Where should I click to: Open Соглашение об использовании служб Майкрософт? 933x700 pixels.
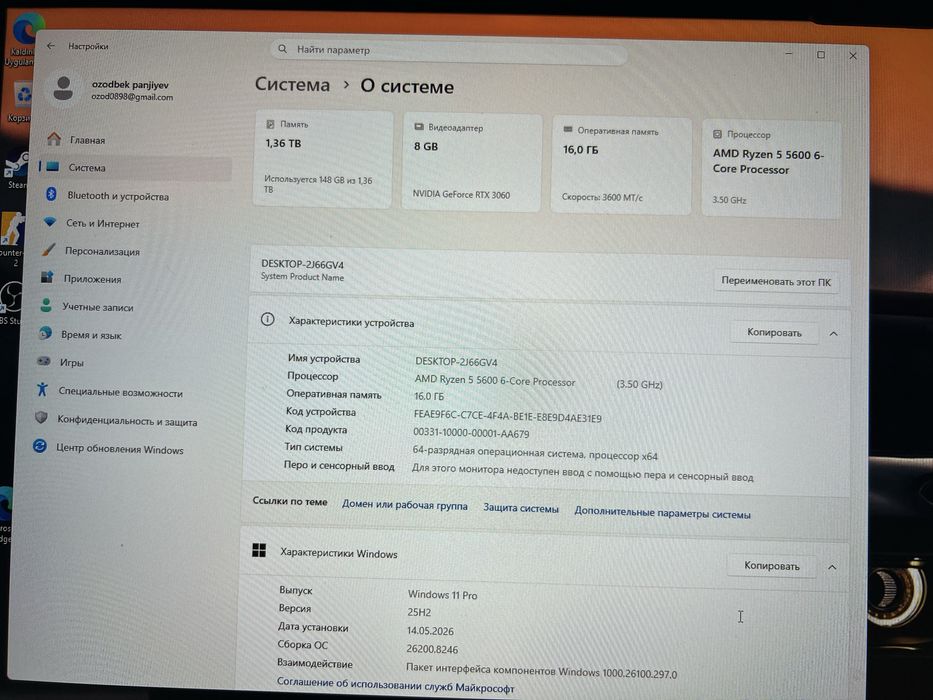click(x=395, y=685)
